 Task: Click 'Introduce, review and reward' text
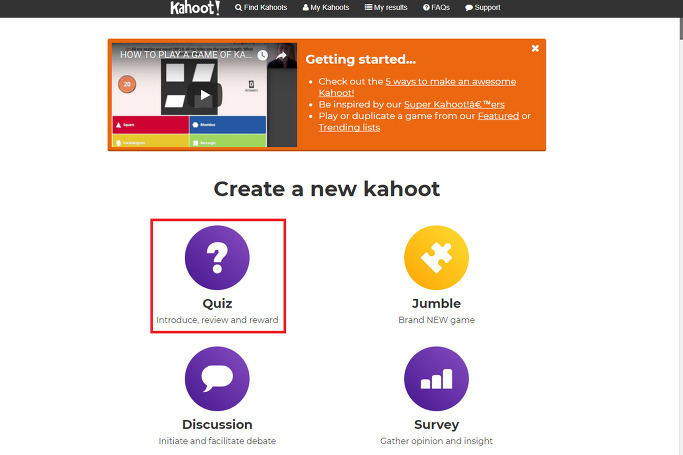point(217,320)
